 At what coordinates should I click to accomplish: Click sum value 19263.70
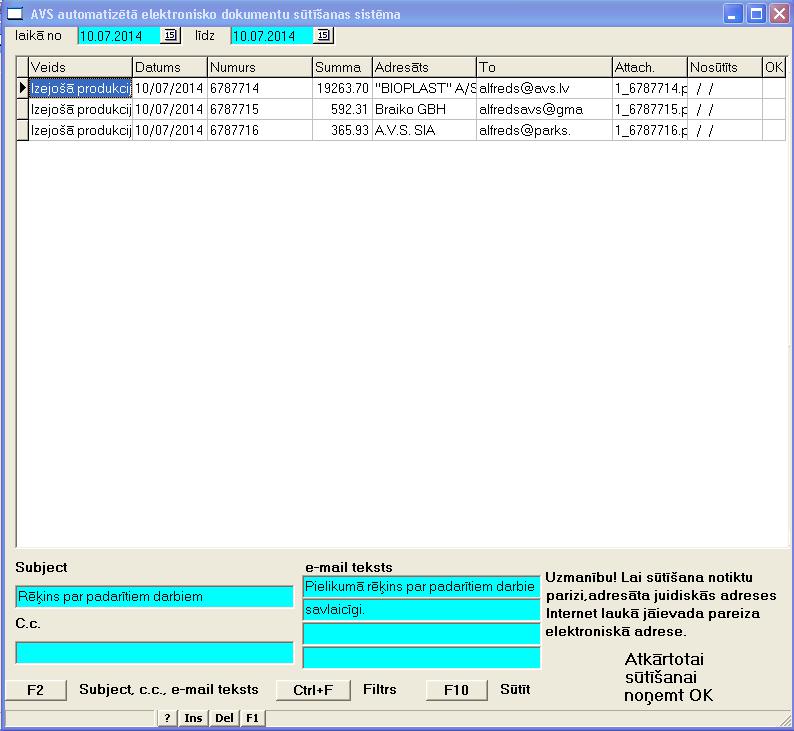pos(342,88)
